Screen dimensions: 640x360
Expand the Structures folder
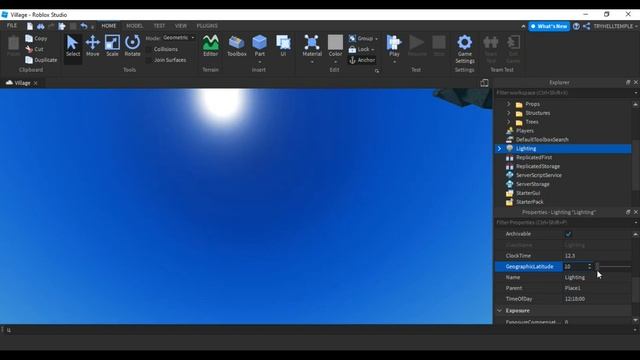point(509,113)
